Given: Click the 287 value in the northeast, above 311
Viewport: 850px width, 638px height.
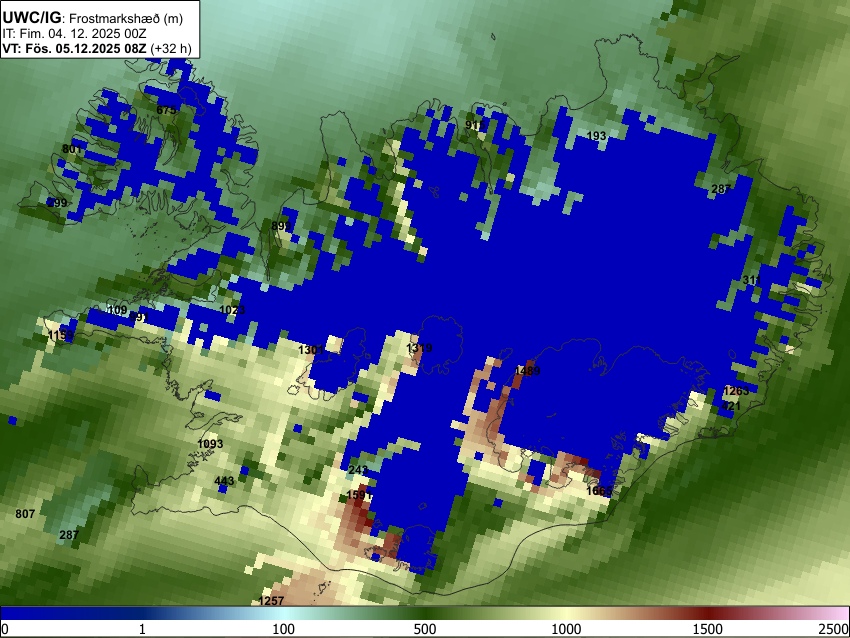Looking at the screenshot, I should pyautogui.click(x=721, y=189).
